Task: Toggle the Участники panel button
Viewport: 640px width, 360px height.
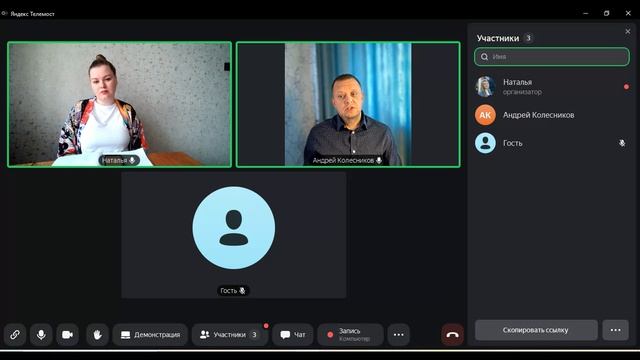Action: [230, 335]
